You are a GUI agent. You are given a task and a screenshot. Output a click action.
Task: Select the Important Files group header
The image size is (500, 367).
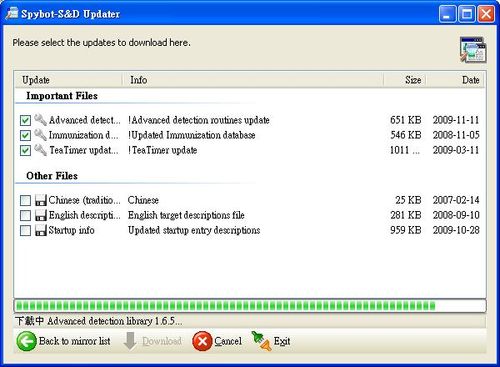(62, 96)
